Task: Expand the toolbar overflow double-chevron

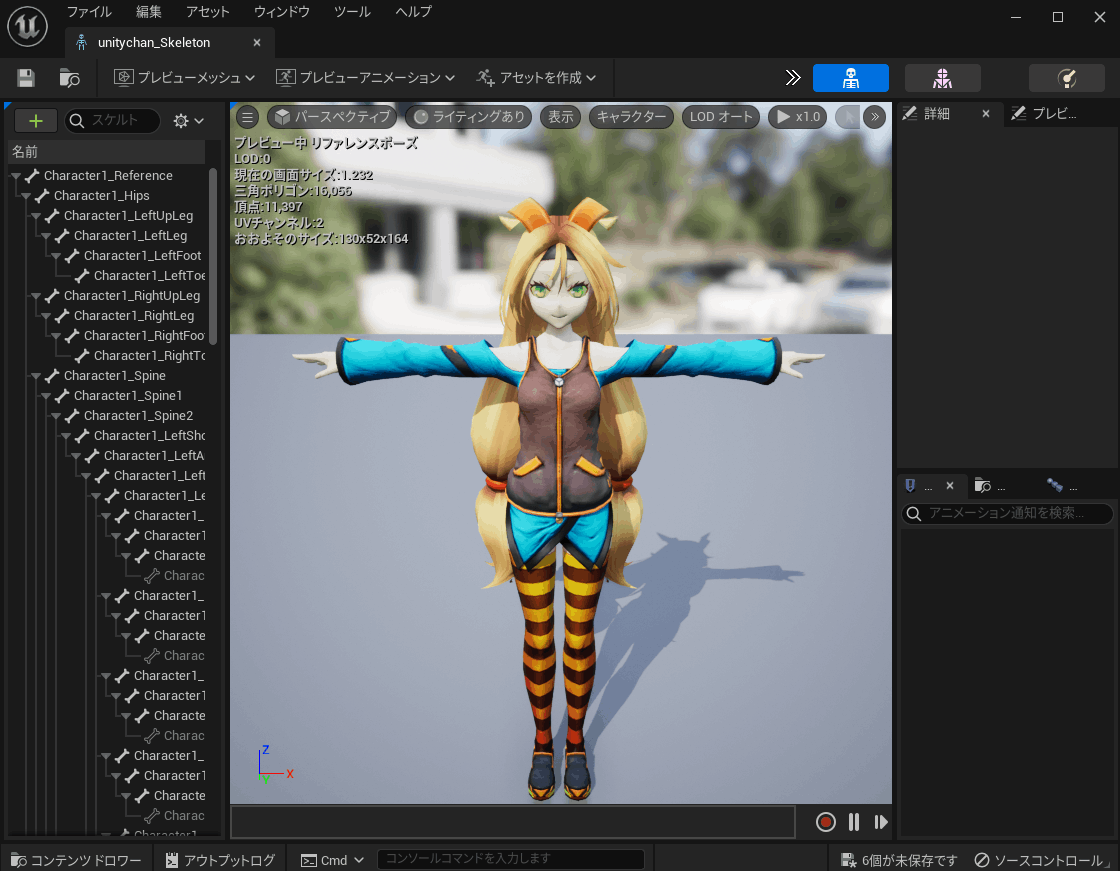Action: (x=793, y=78)
